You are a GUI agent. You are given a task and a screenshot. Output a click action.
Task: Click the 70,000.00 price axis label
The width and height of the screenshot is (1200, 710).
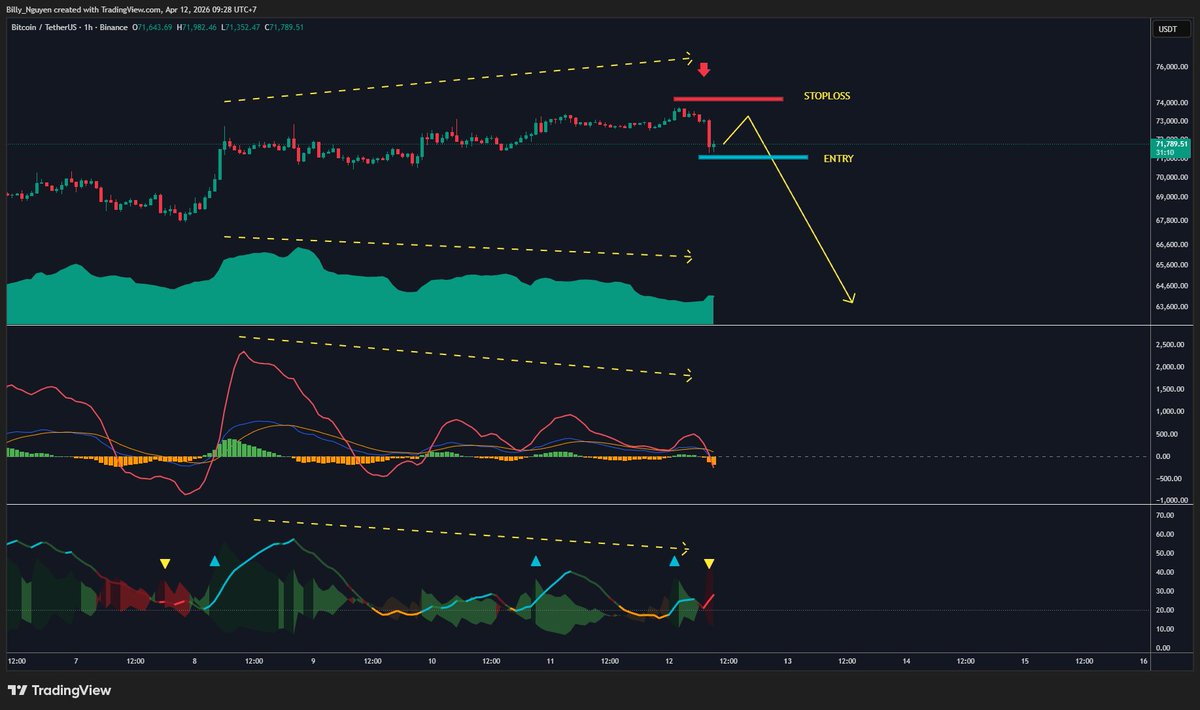click(1171, 177)
